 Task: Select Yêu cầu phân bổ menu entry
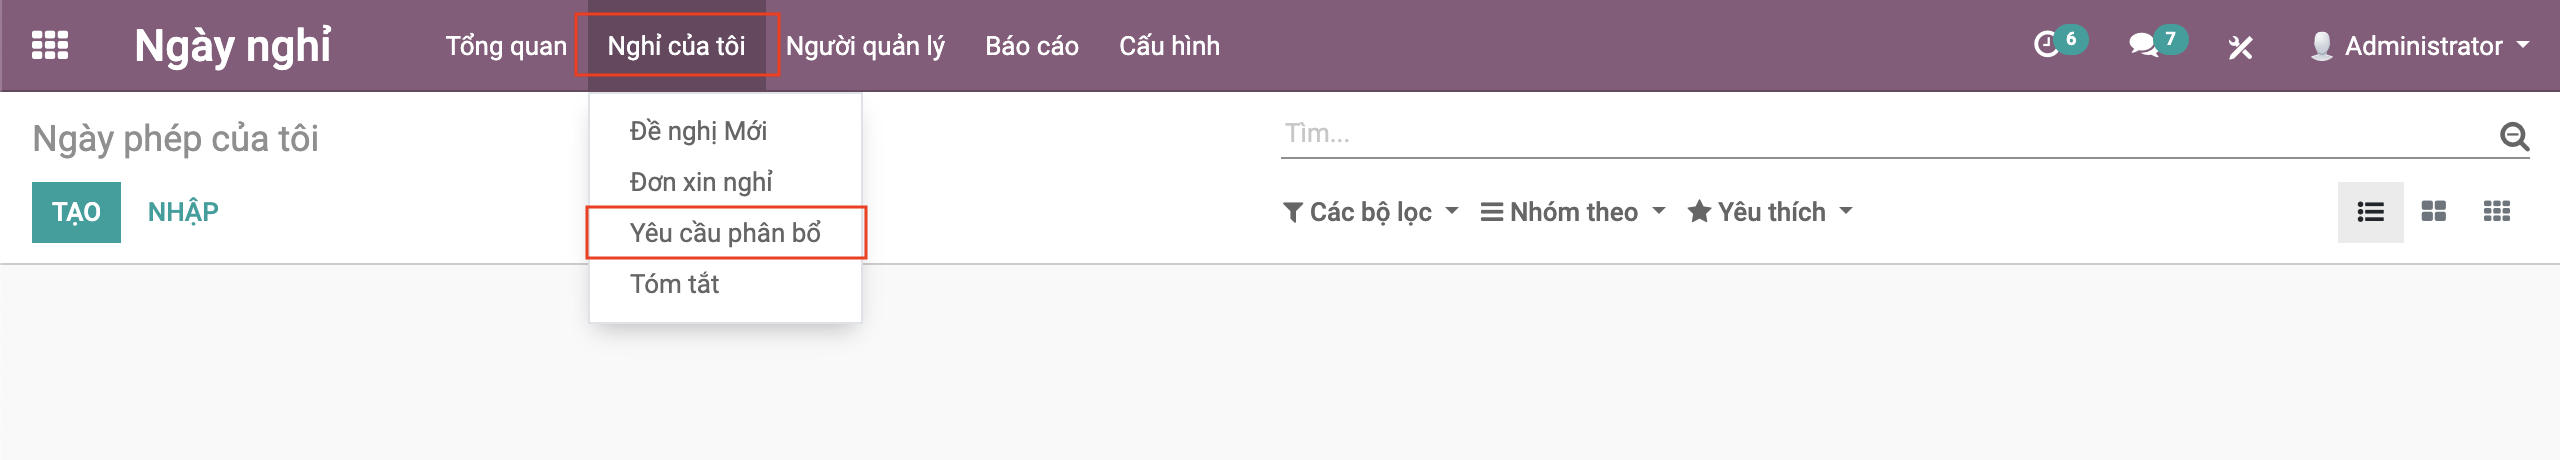(x=725, y=233)
